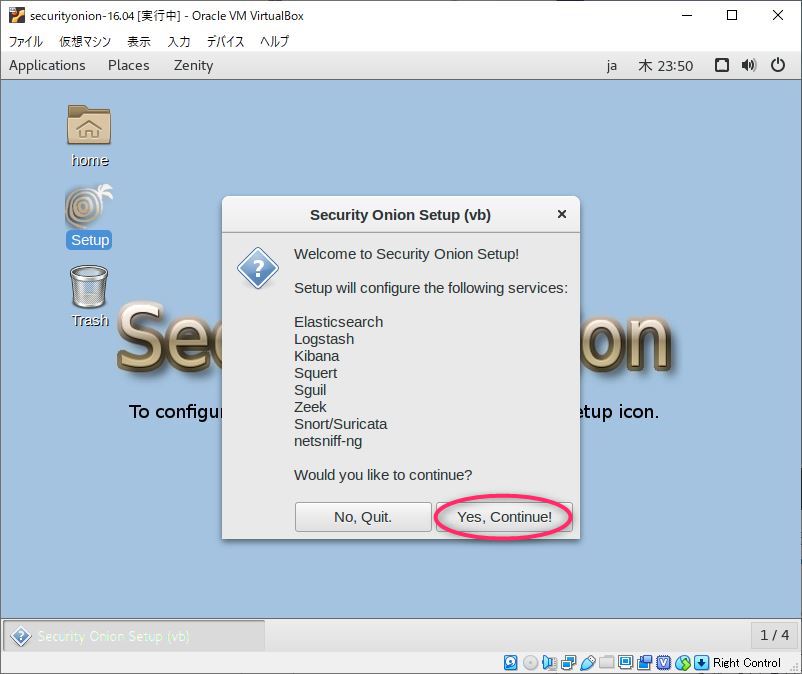This screenshot has width=802, height=674.
Task: Open the Places menu
Action: [129, 65]
